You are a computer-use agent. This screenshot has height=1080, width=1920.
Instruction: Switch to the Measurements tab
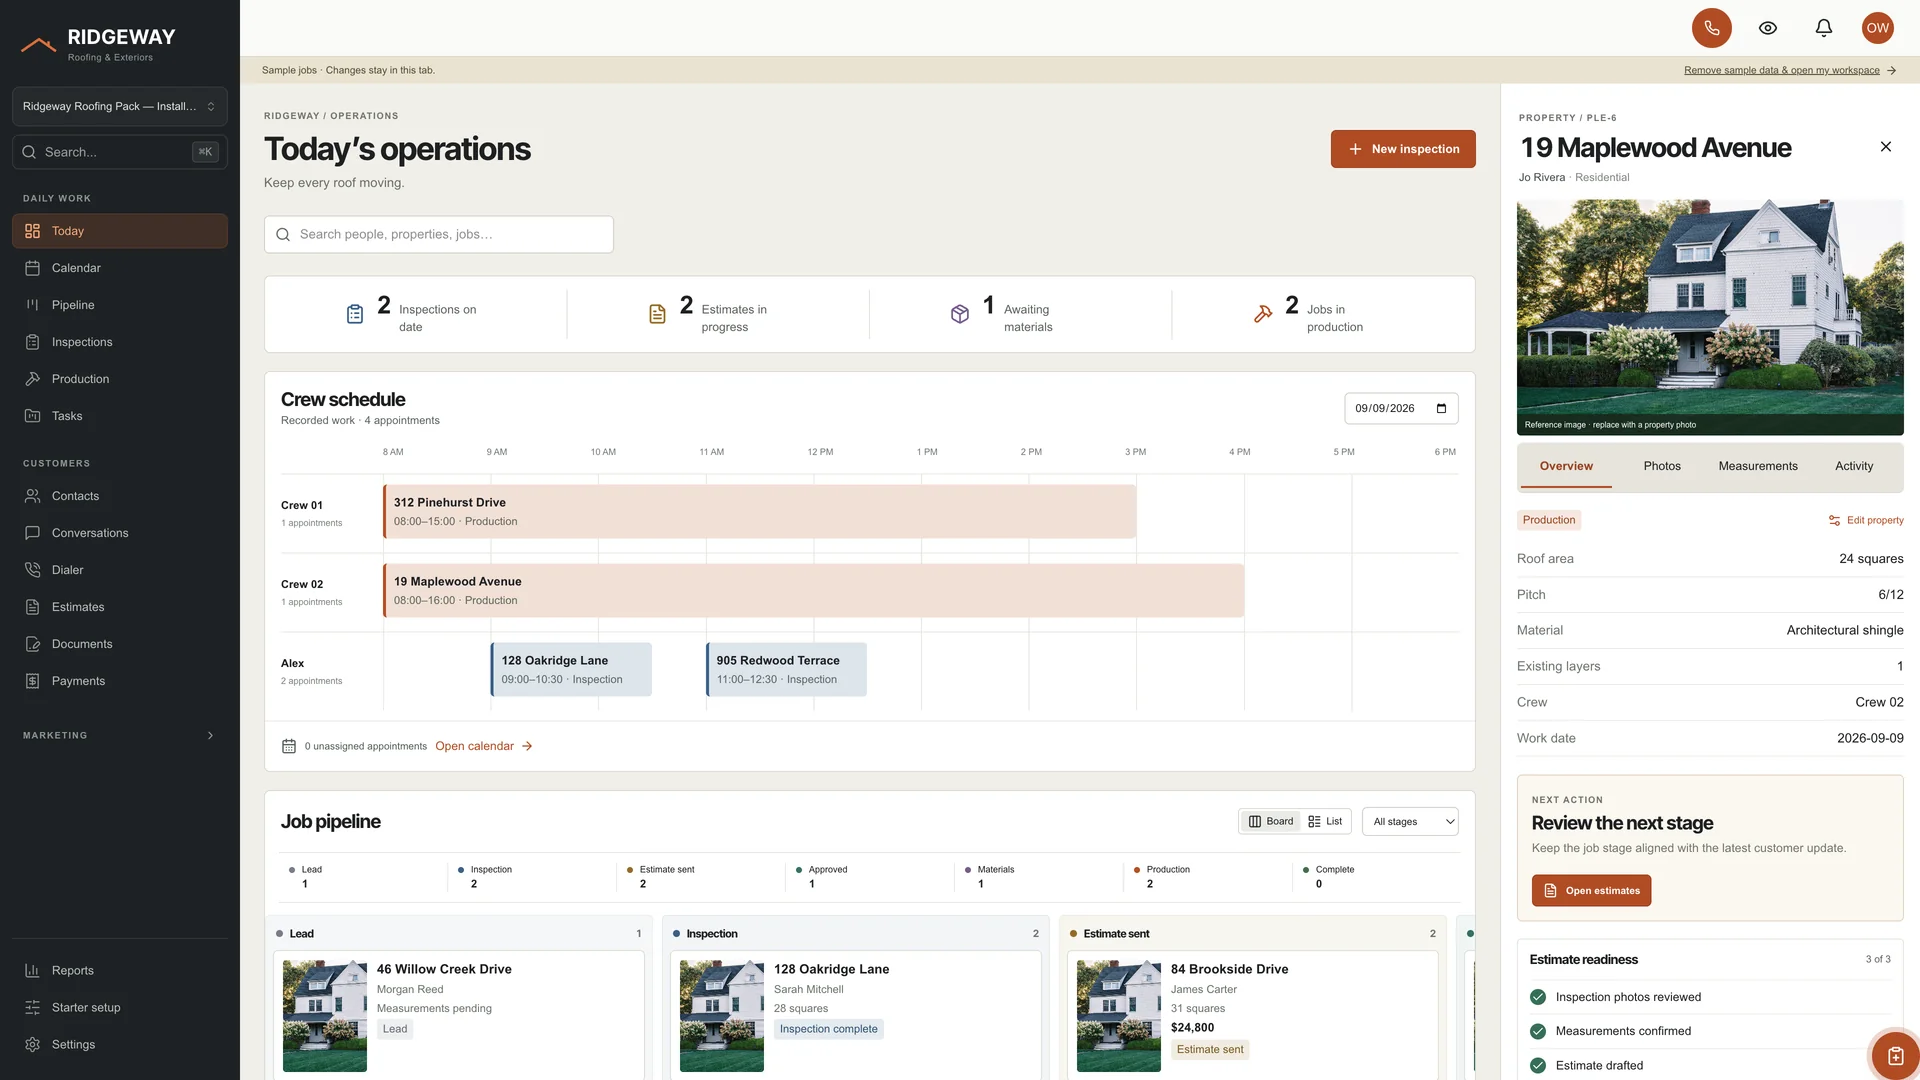coord(1758,466)
